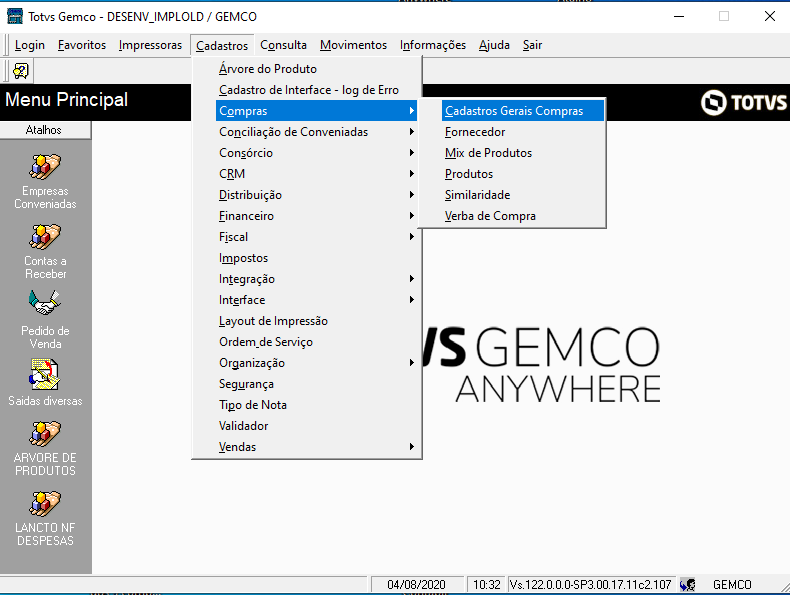Open the Saidas diversas shortcut icon
790x595 pixels.
point(45,375)
